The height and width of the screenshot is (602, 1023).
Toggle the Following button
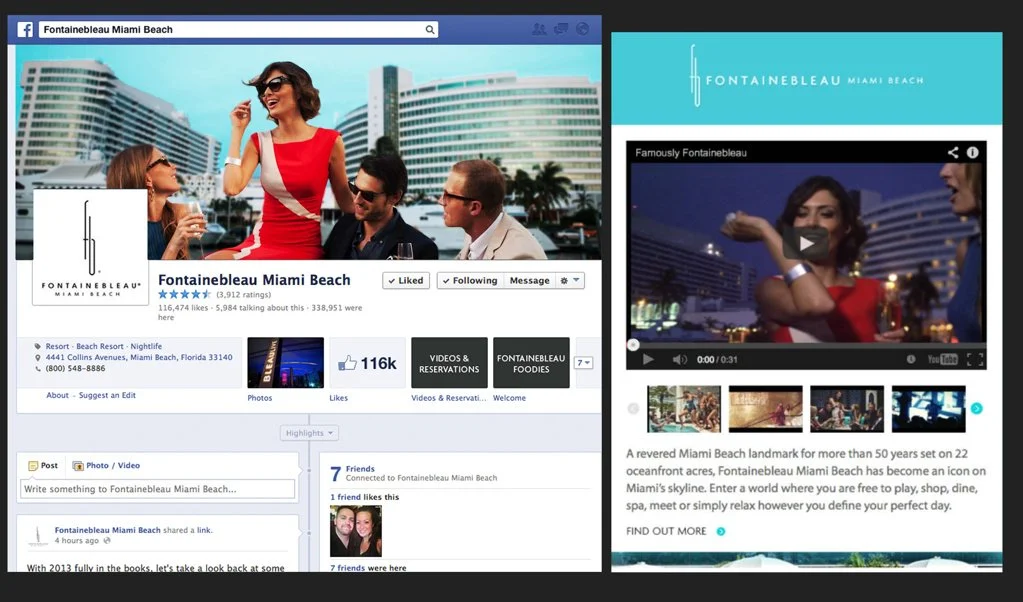(x=470, y=280)
